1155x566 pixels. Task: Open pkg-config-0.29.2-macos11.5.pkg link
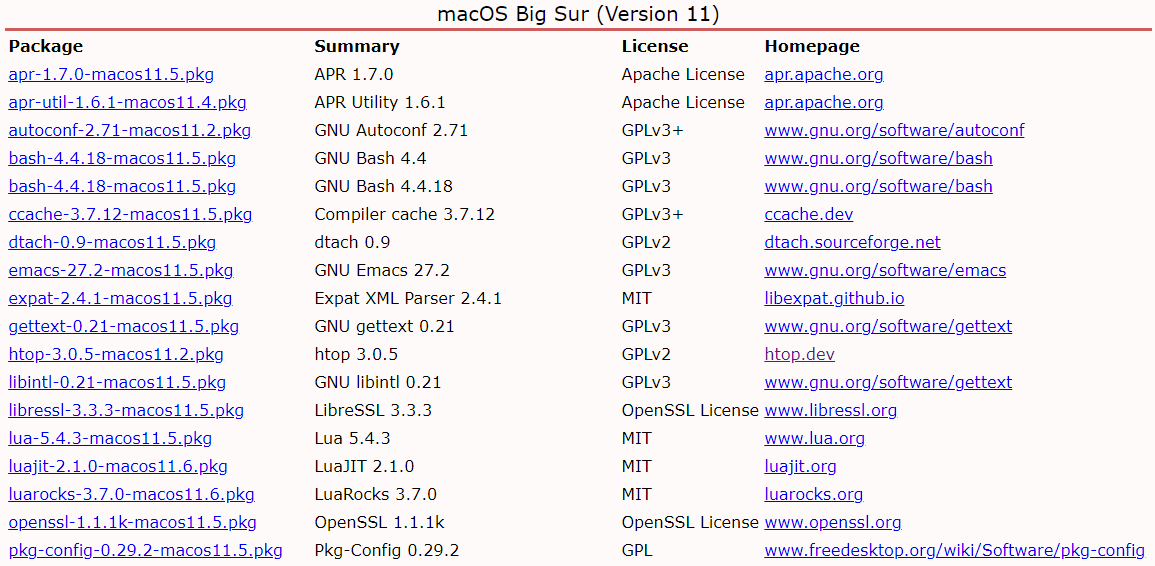[145, 551]
